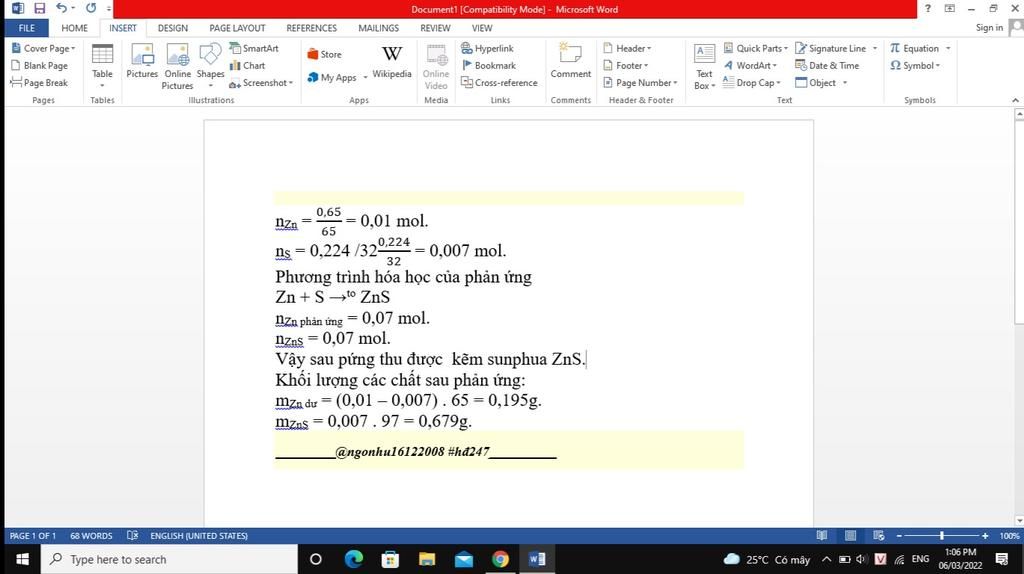Viewport: 1024px width, 574px height.
Task: Open the FILE tab
Action: 27,28
